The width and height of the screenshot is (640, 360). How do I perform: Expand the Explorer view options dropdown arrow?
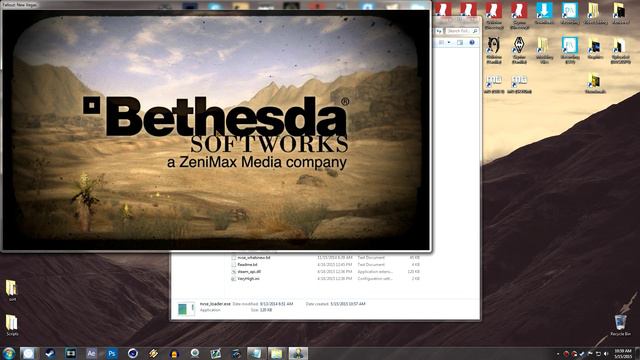[449, 42]
